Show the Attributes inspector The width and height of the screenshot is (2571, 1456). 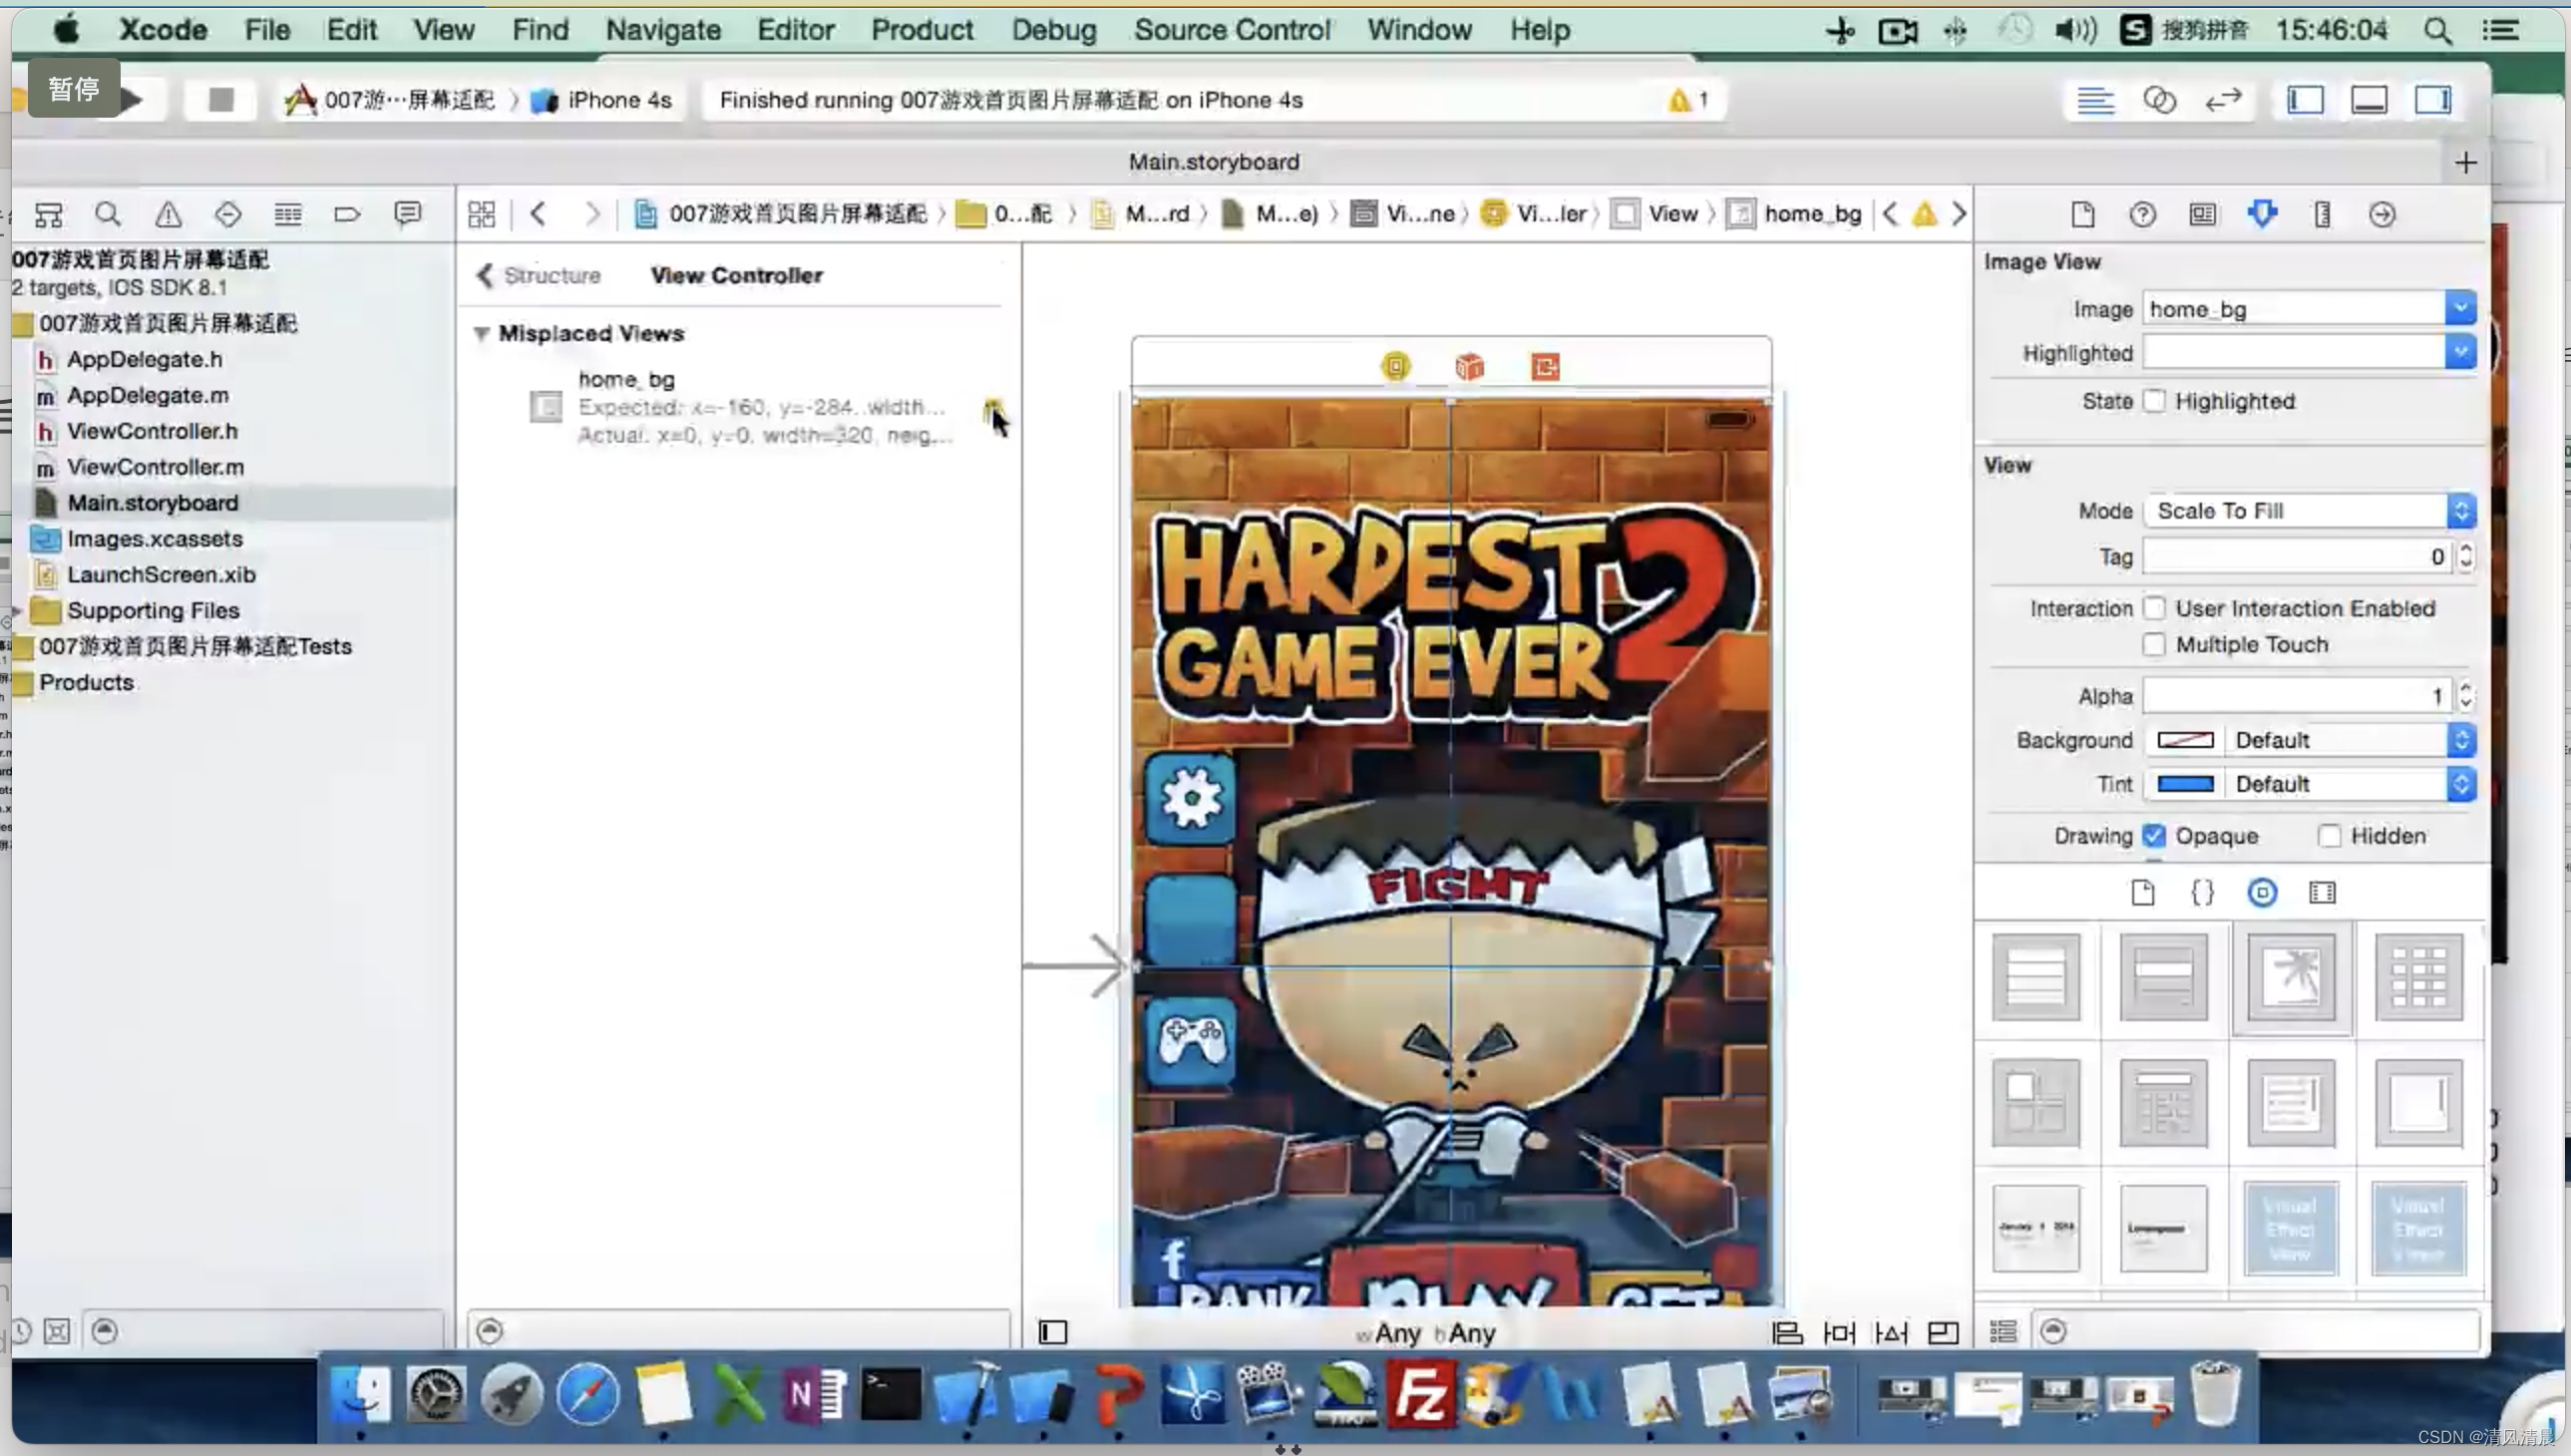[x=2262, y=214]
